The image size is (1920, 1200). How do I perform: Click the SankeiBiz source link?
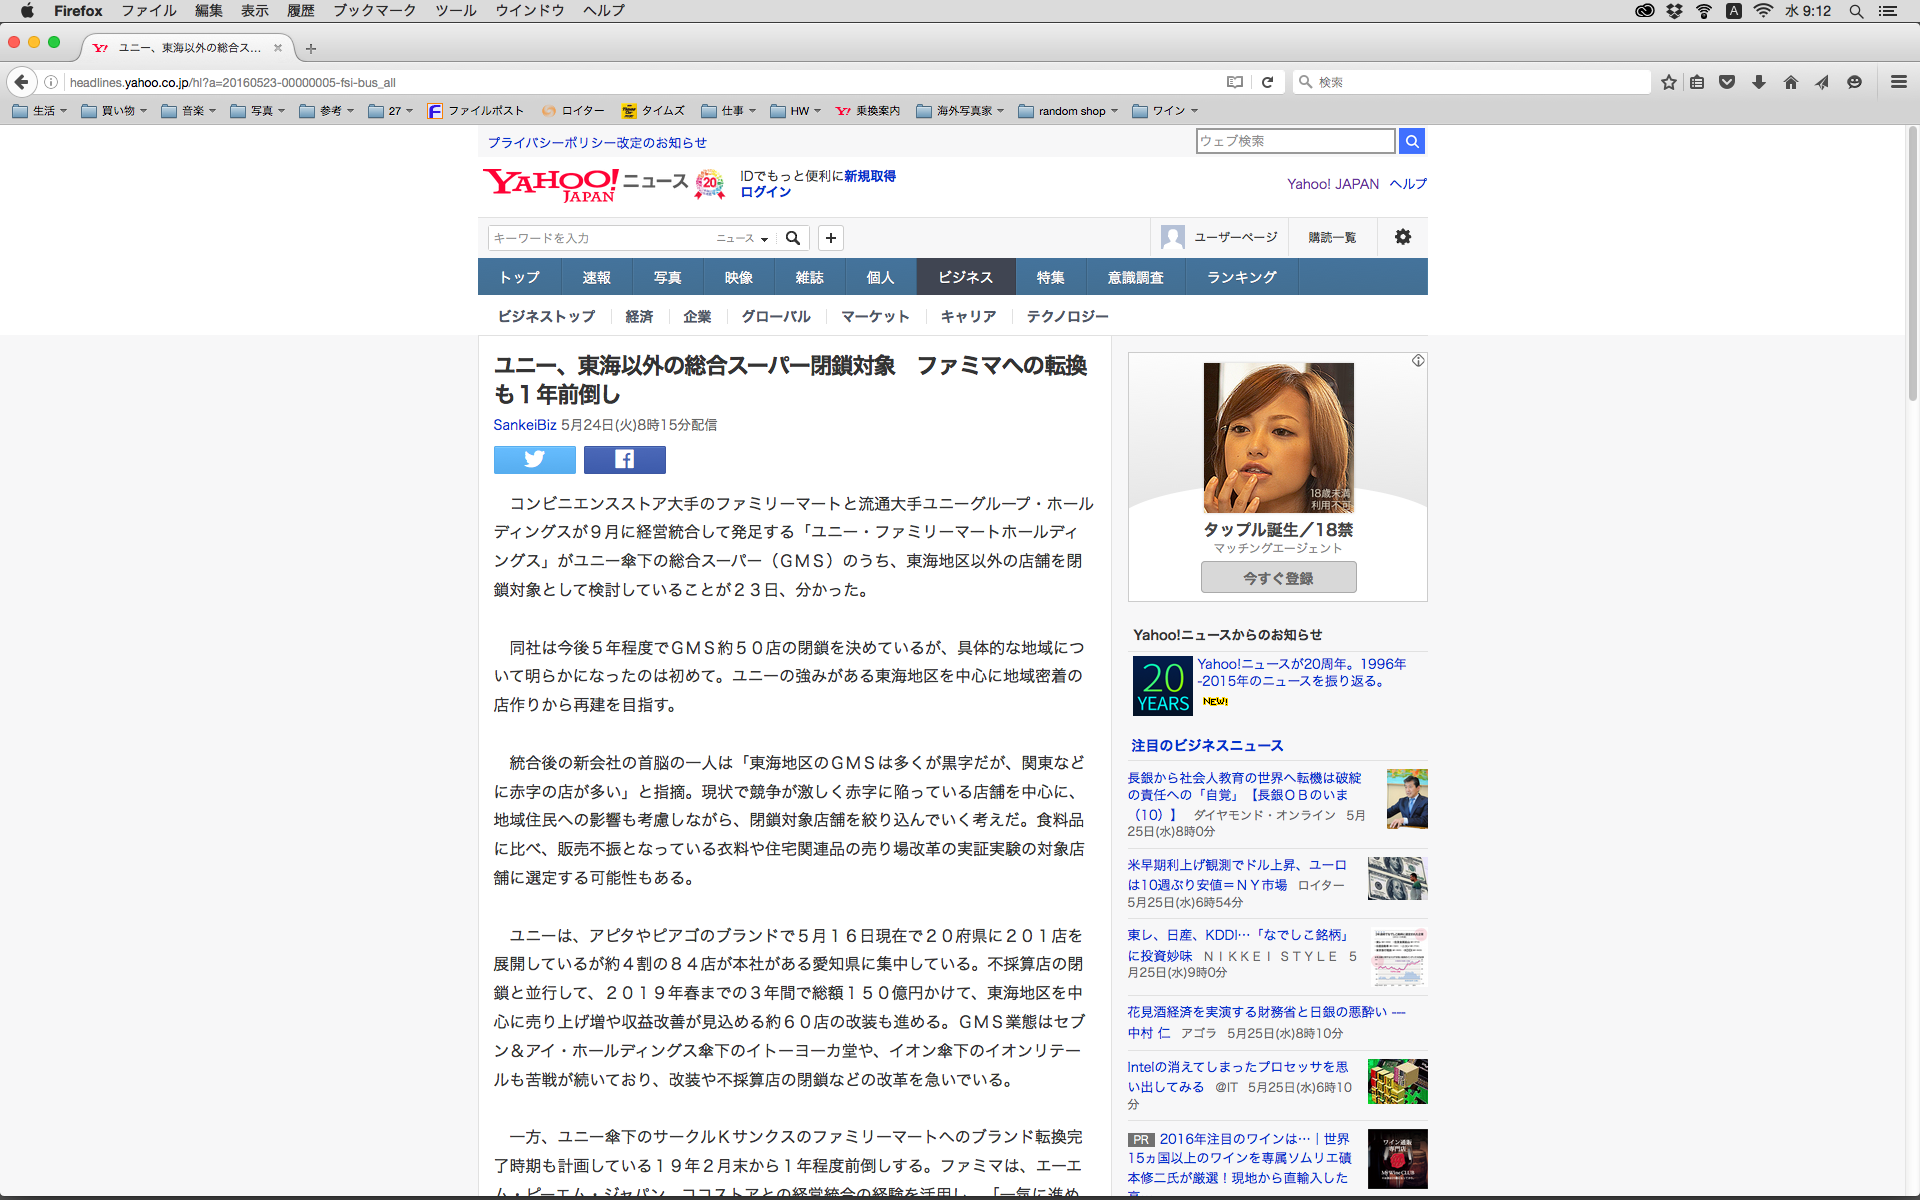524,425
